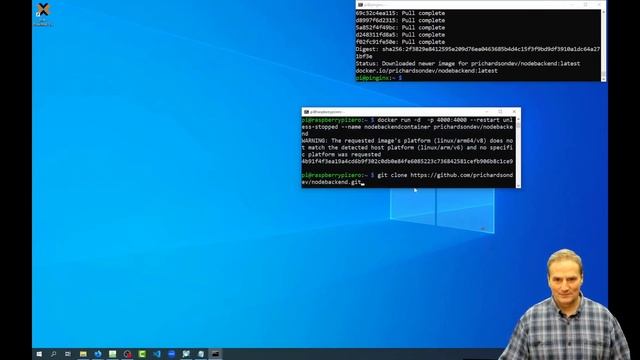This screenshot has height=360, width=640.
Task: Maximize the upper pinginx terminal window
Action: [586, 4]
